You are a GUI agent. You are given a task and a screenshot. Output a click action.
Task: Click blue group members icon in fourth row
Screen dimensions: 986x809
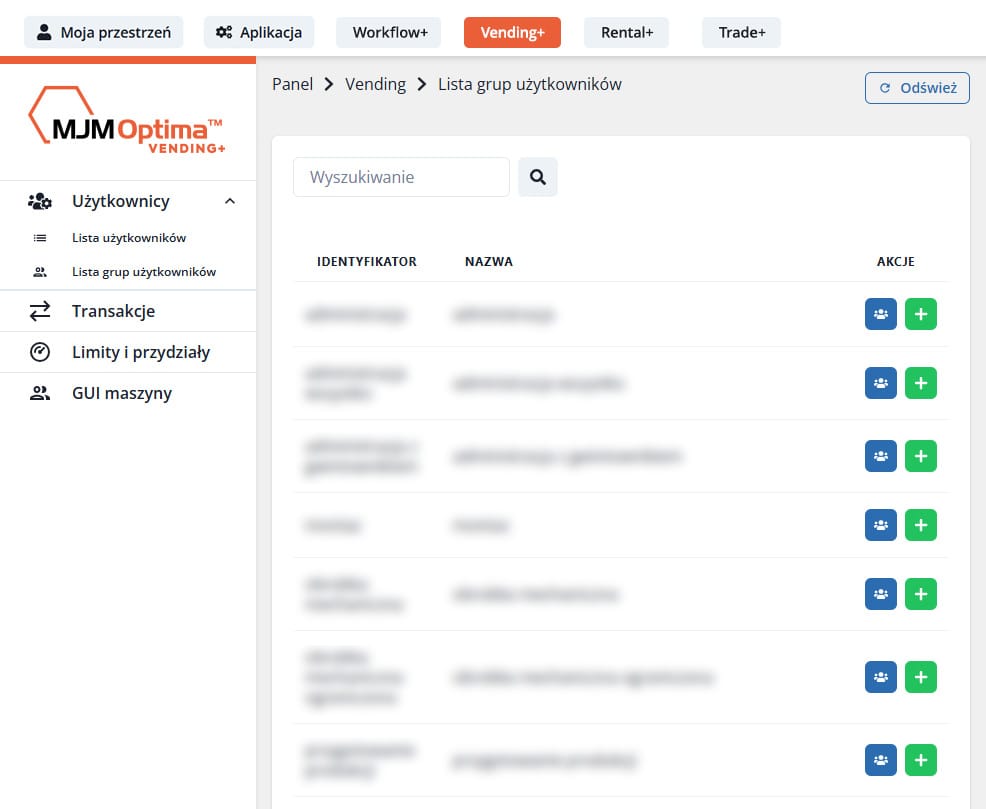point(881,524)
